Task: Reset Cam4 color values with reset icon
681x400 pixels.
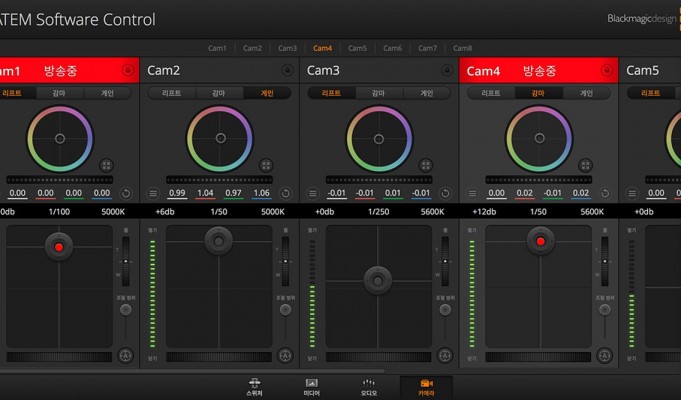Action: (605, 193)
